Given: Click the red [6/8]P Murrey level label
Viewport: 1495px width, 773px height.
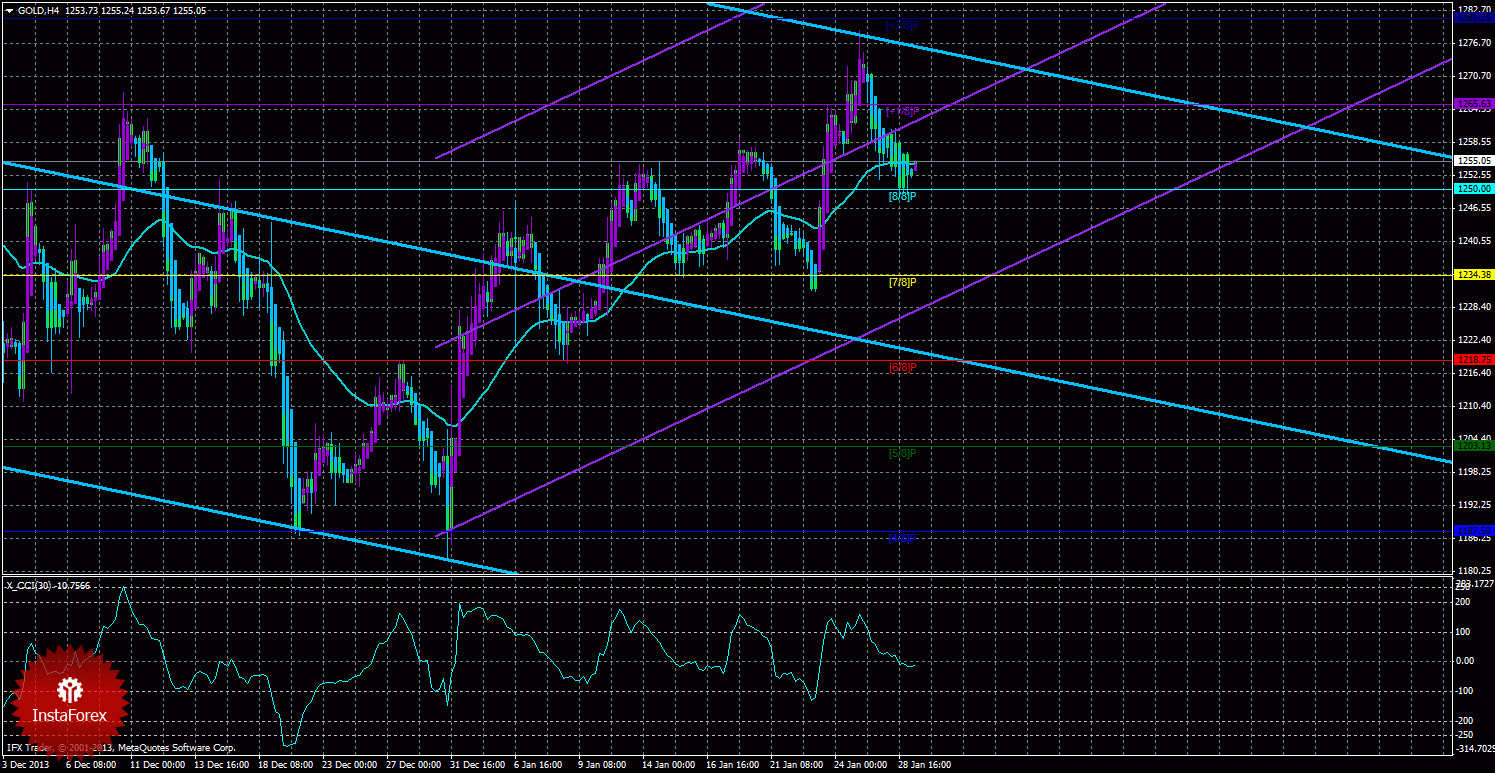Looking at the screenshot, I should coord(903,367).
